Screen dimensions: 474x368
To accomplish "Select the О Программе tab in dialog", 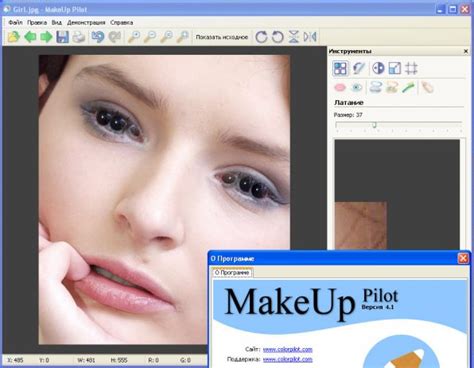I will pyautogui.click(x=232, y=272).
